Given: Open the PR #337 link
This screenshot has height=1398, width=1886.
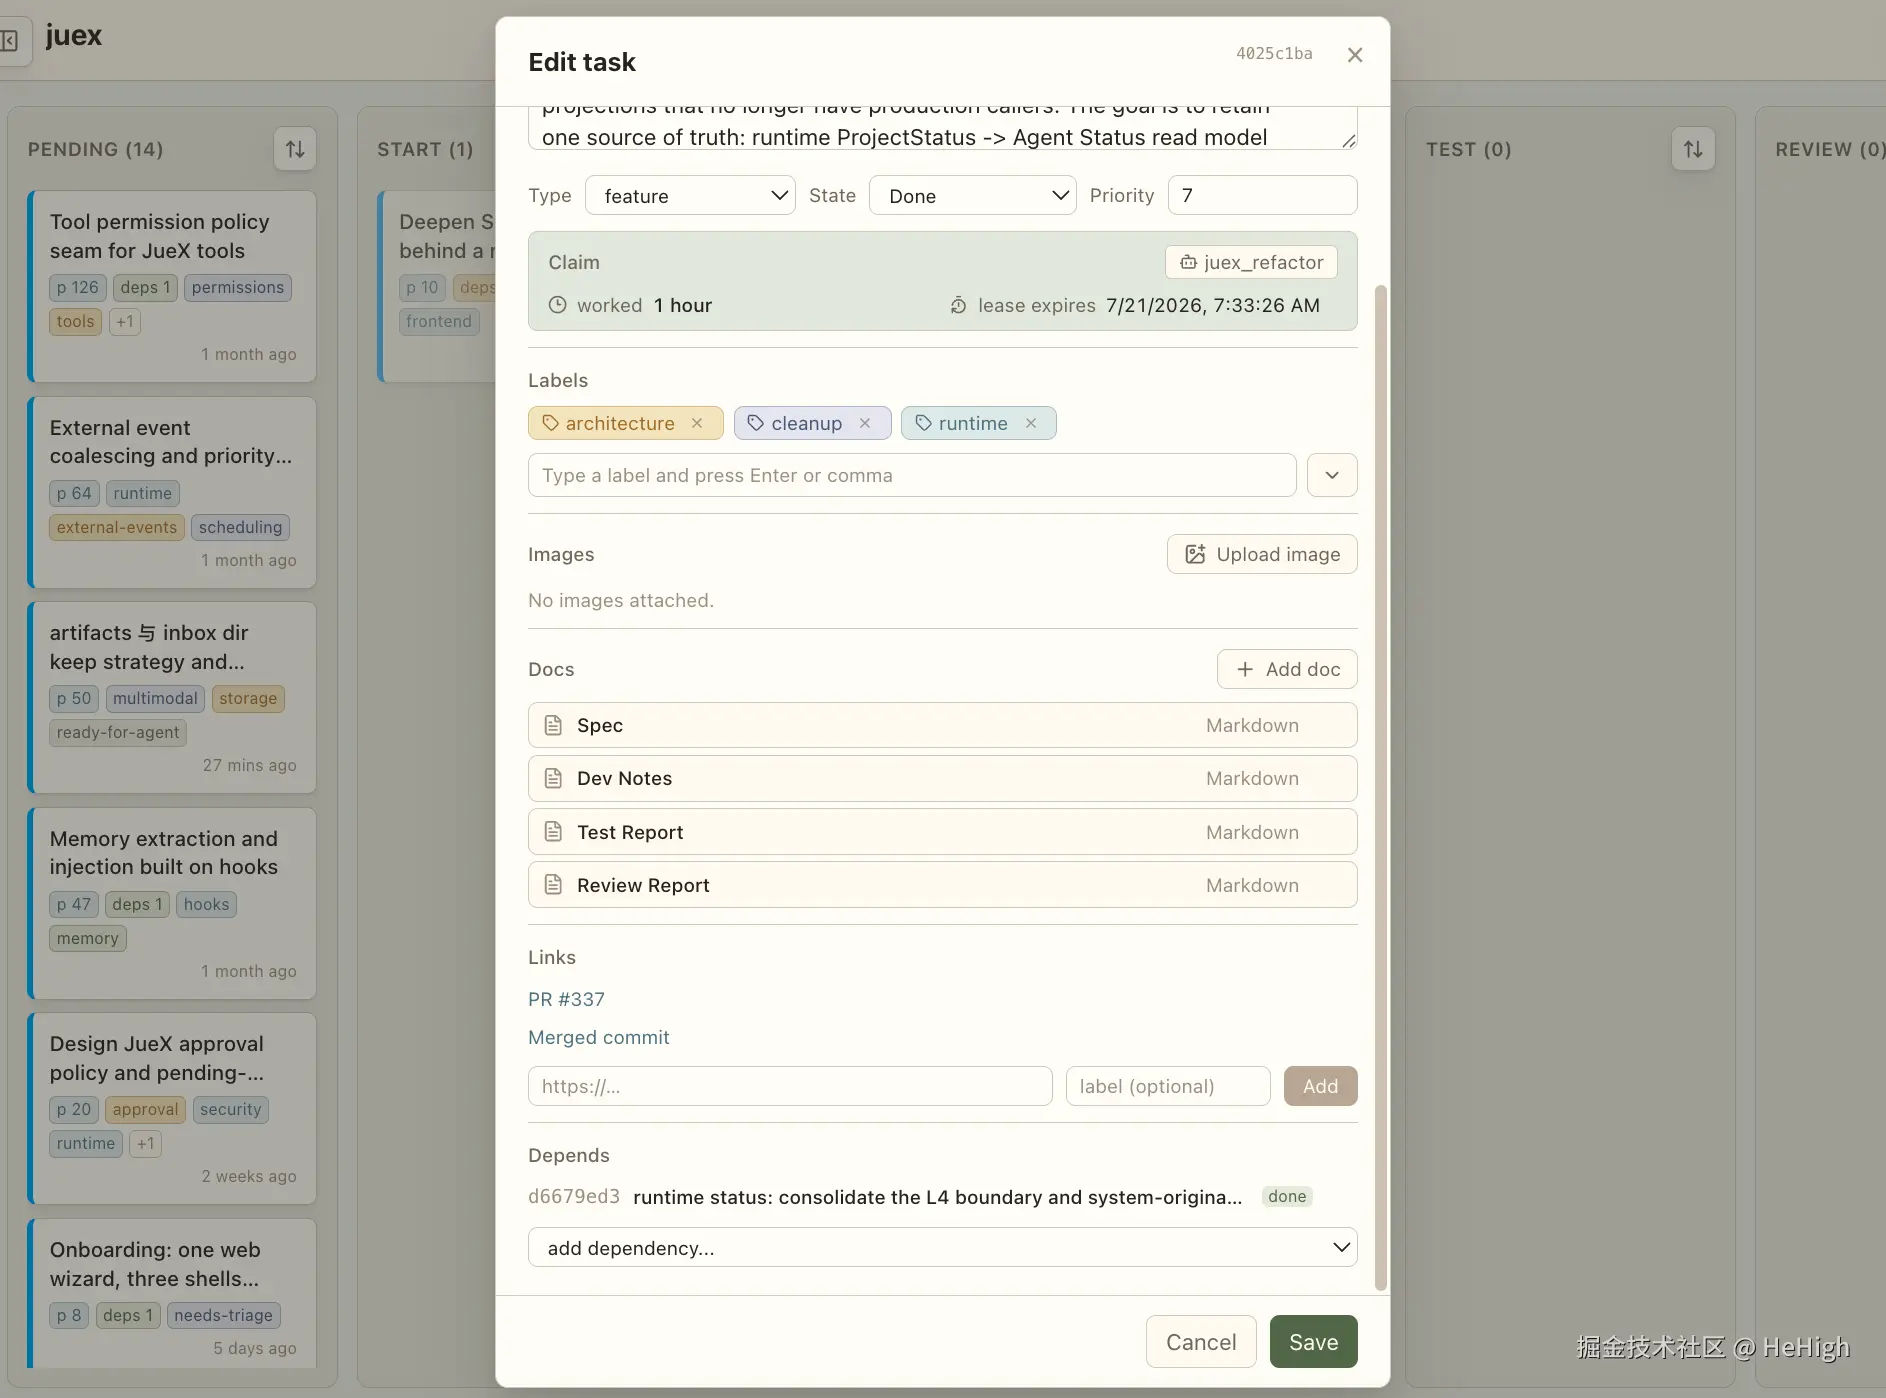Looking at the screenshot, I should [x=566, y=999].
